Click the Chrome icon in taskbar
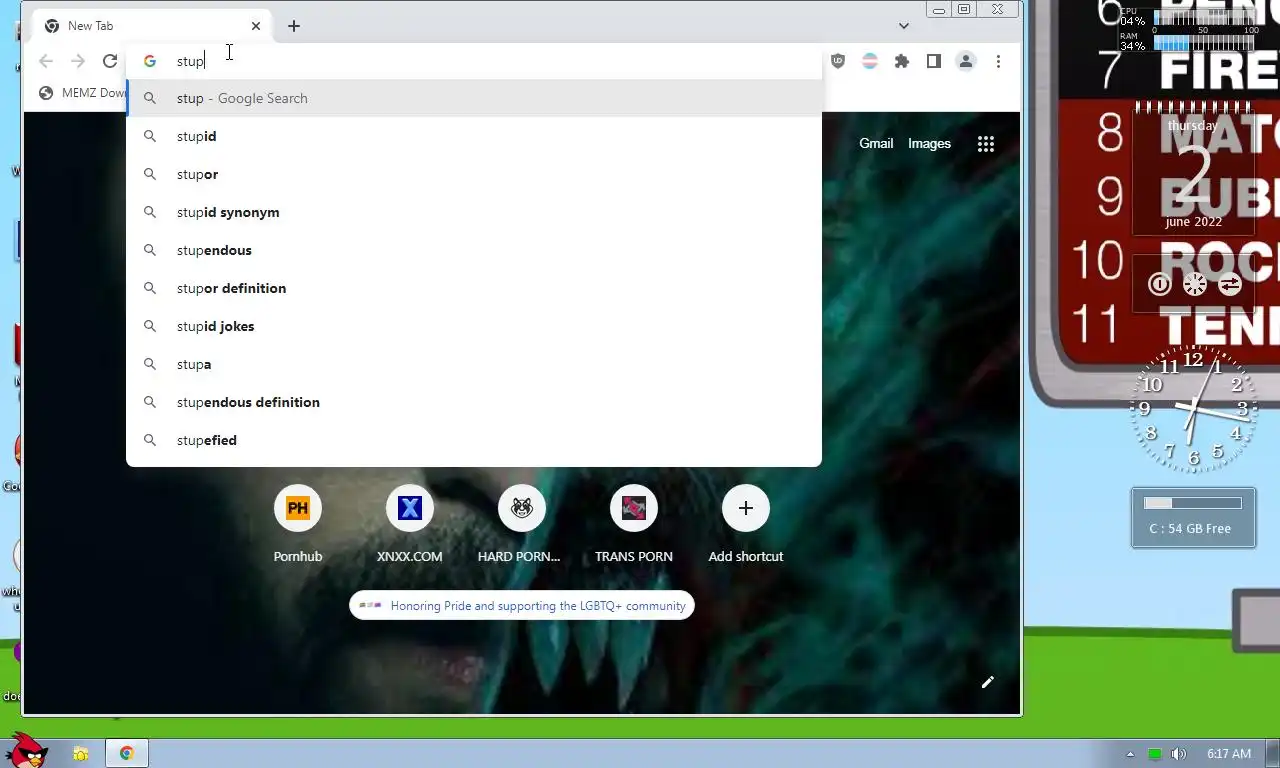1280x768 pixels. point(127,753)
